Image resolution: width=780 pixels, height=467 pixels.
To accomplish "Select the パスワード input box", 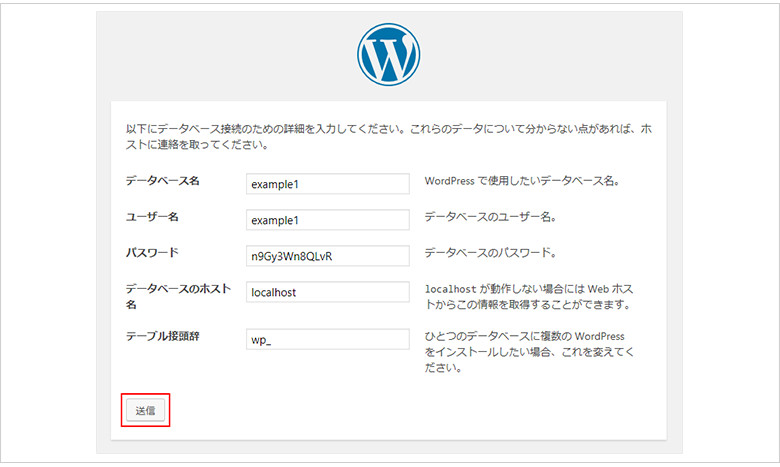I will click(x=327, y=255).
